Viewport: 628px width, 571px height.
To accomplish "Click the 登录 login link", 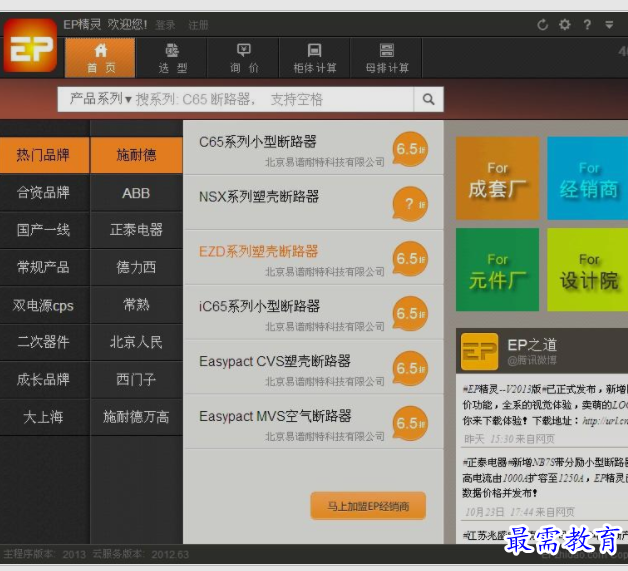I will 165,25.
